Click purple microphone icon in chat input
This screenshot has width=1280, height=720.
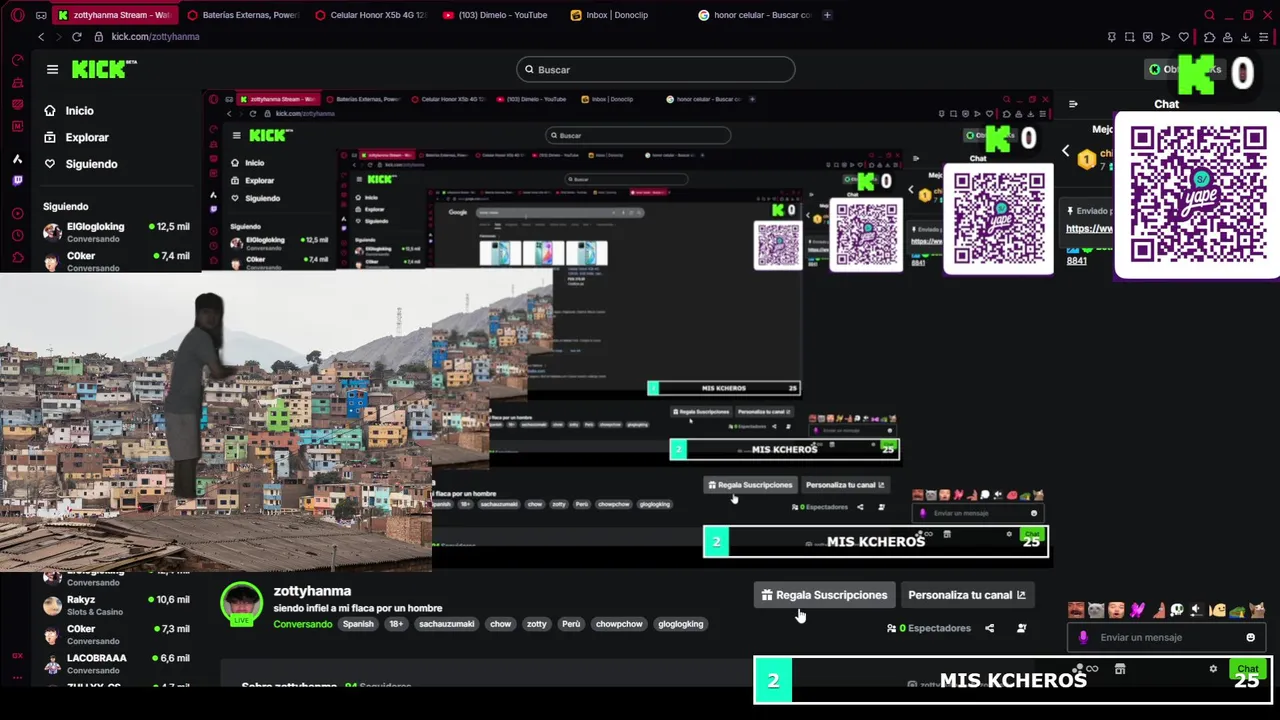click(x=1083, y=637)
